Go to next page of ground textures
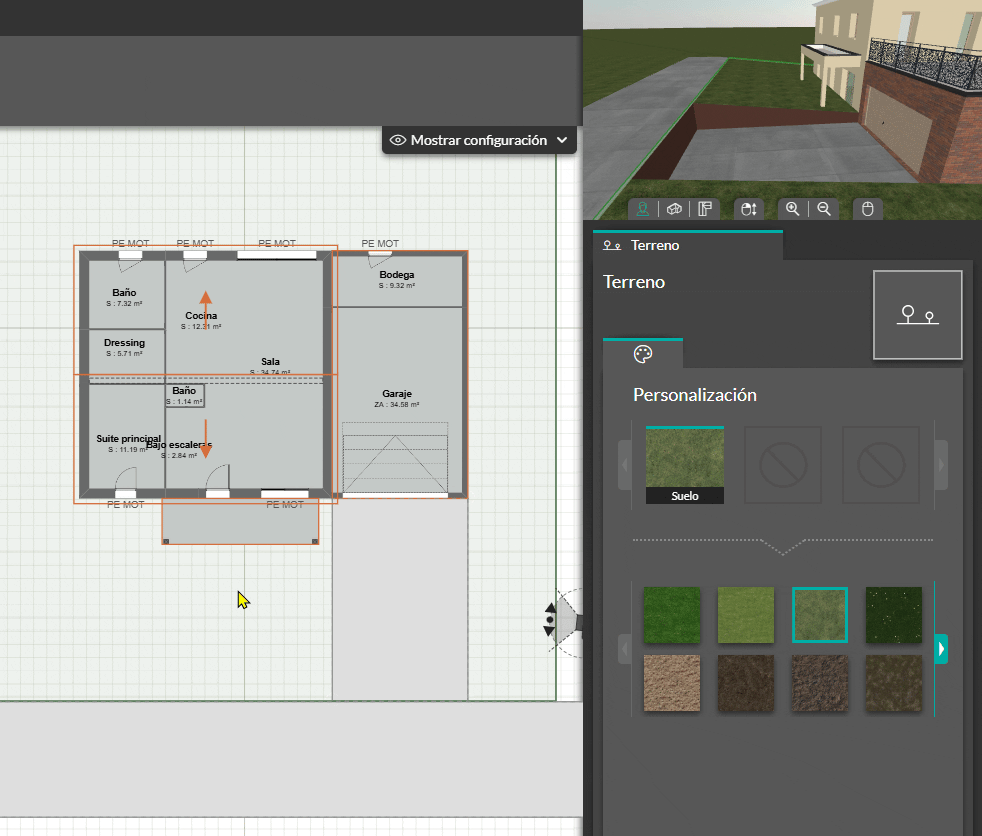Viewport: 982px width, 836px height. coord(941,649)
